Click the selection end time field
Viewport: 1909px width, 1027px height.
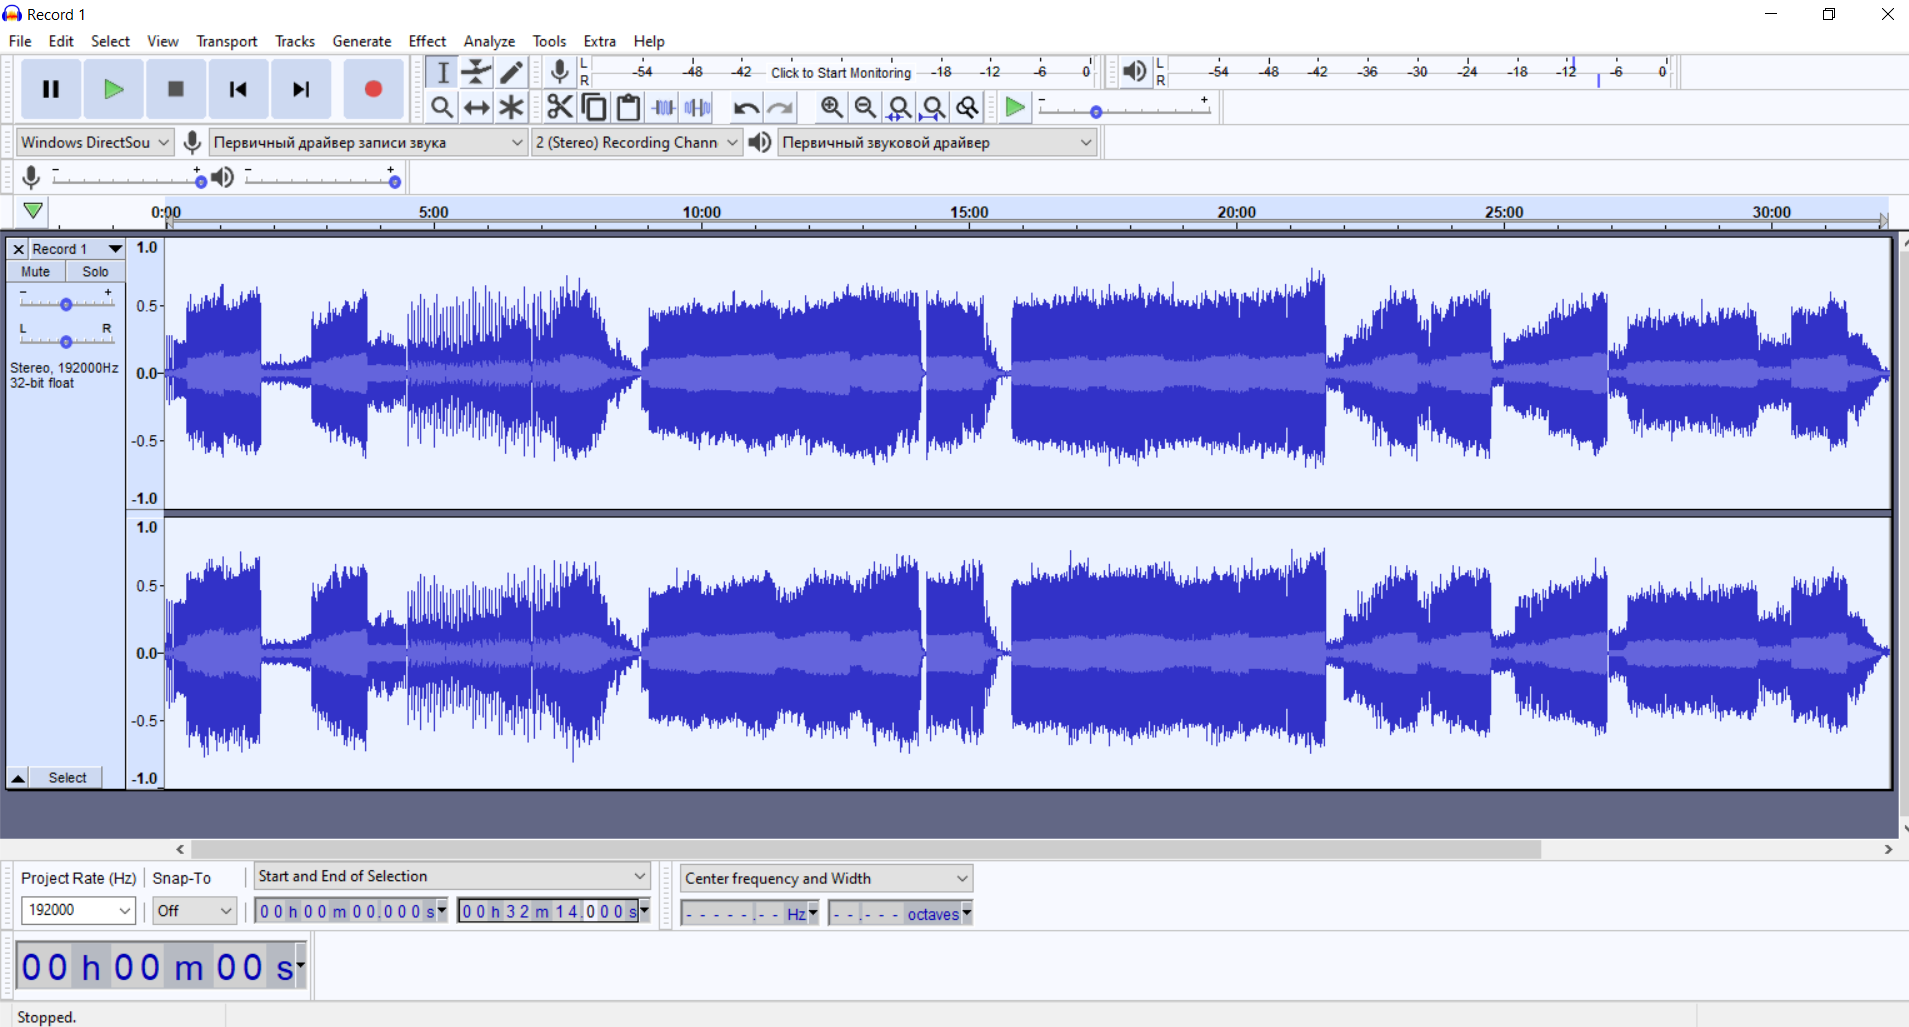[554, 911]
